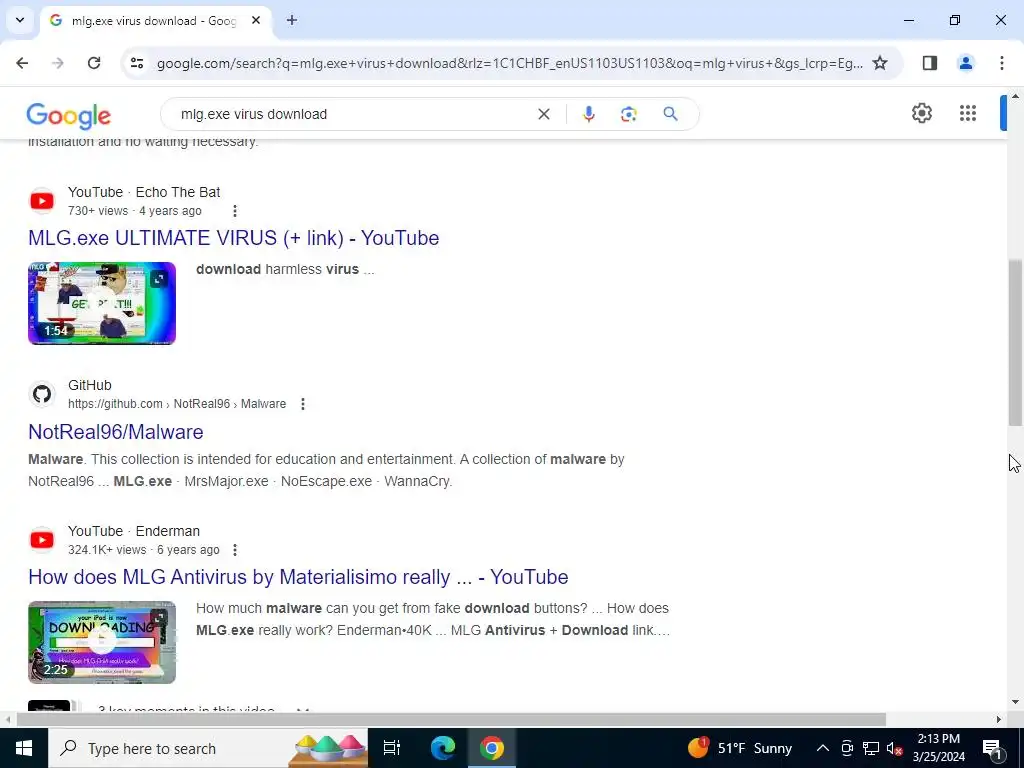This screenshot has height=768, width=1024.
Task: Click the Google logo
Action: click(x=69, y=116)
